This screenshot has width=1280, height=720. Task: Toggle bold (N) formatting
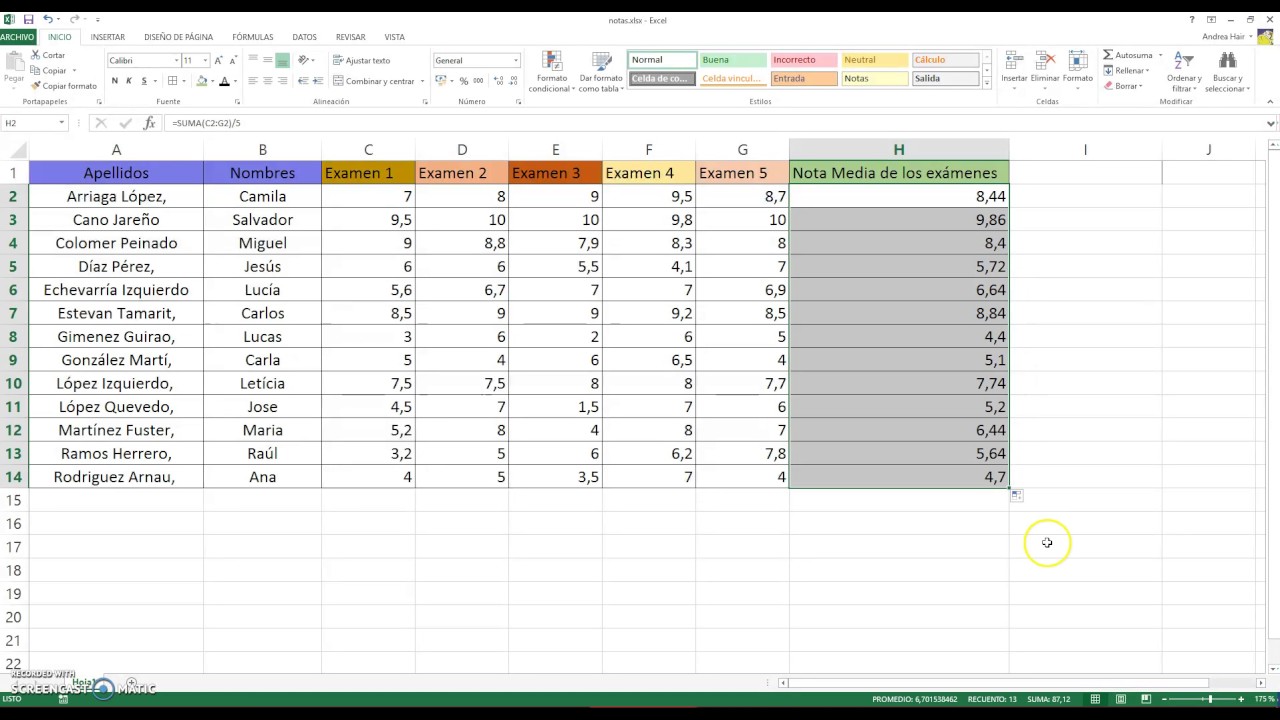(x=115, y=81)
